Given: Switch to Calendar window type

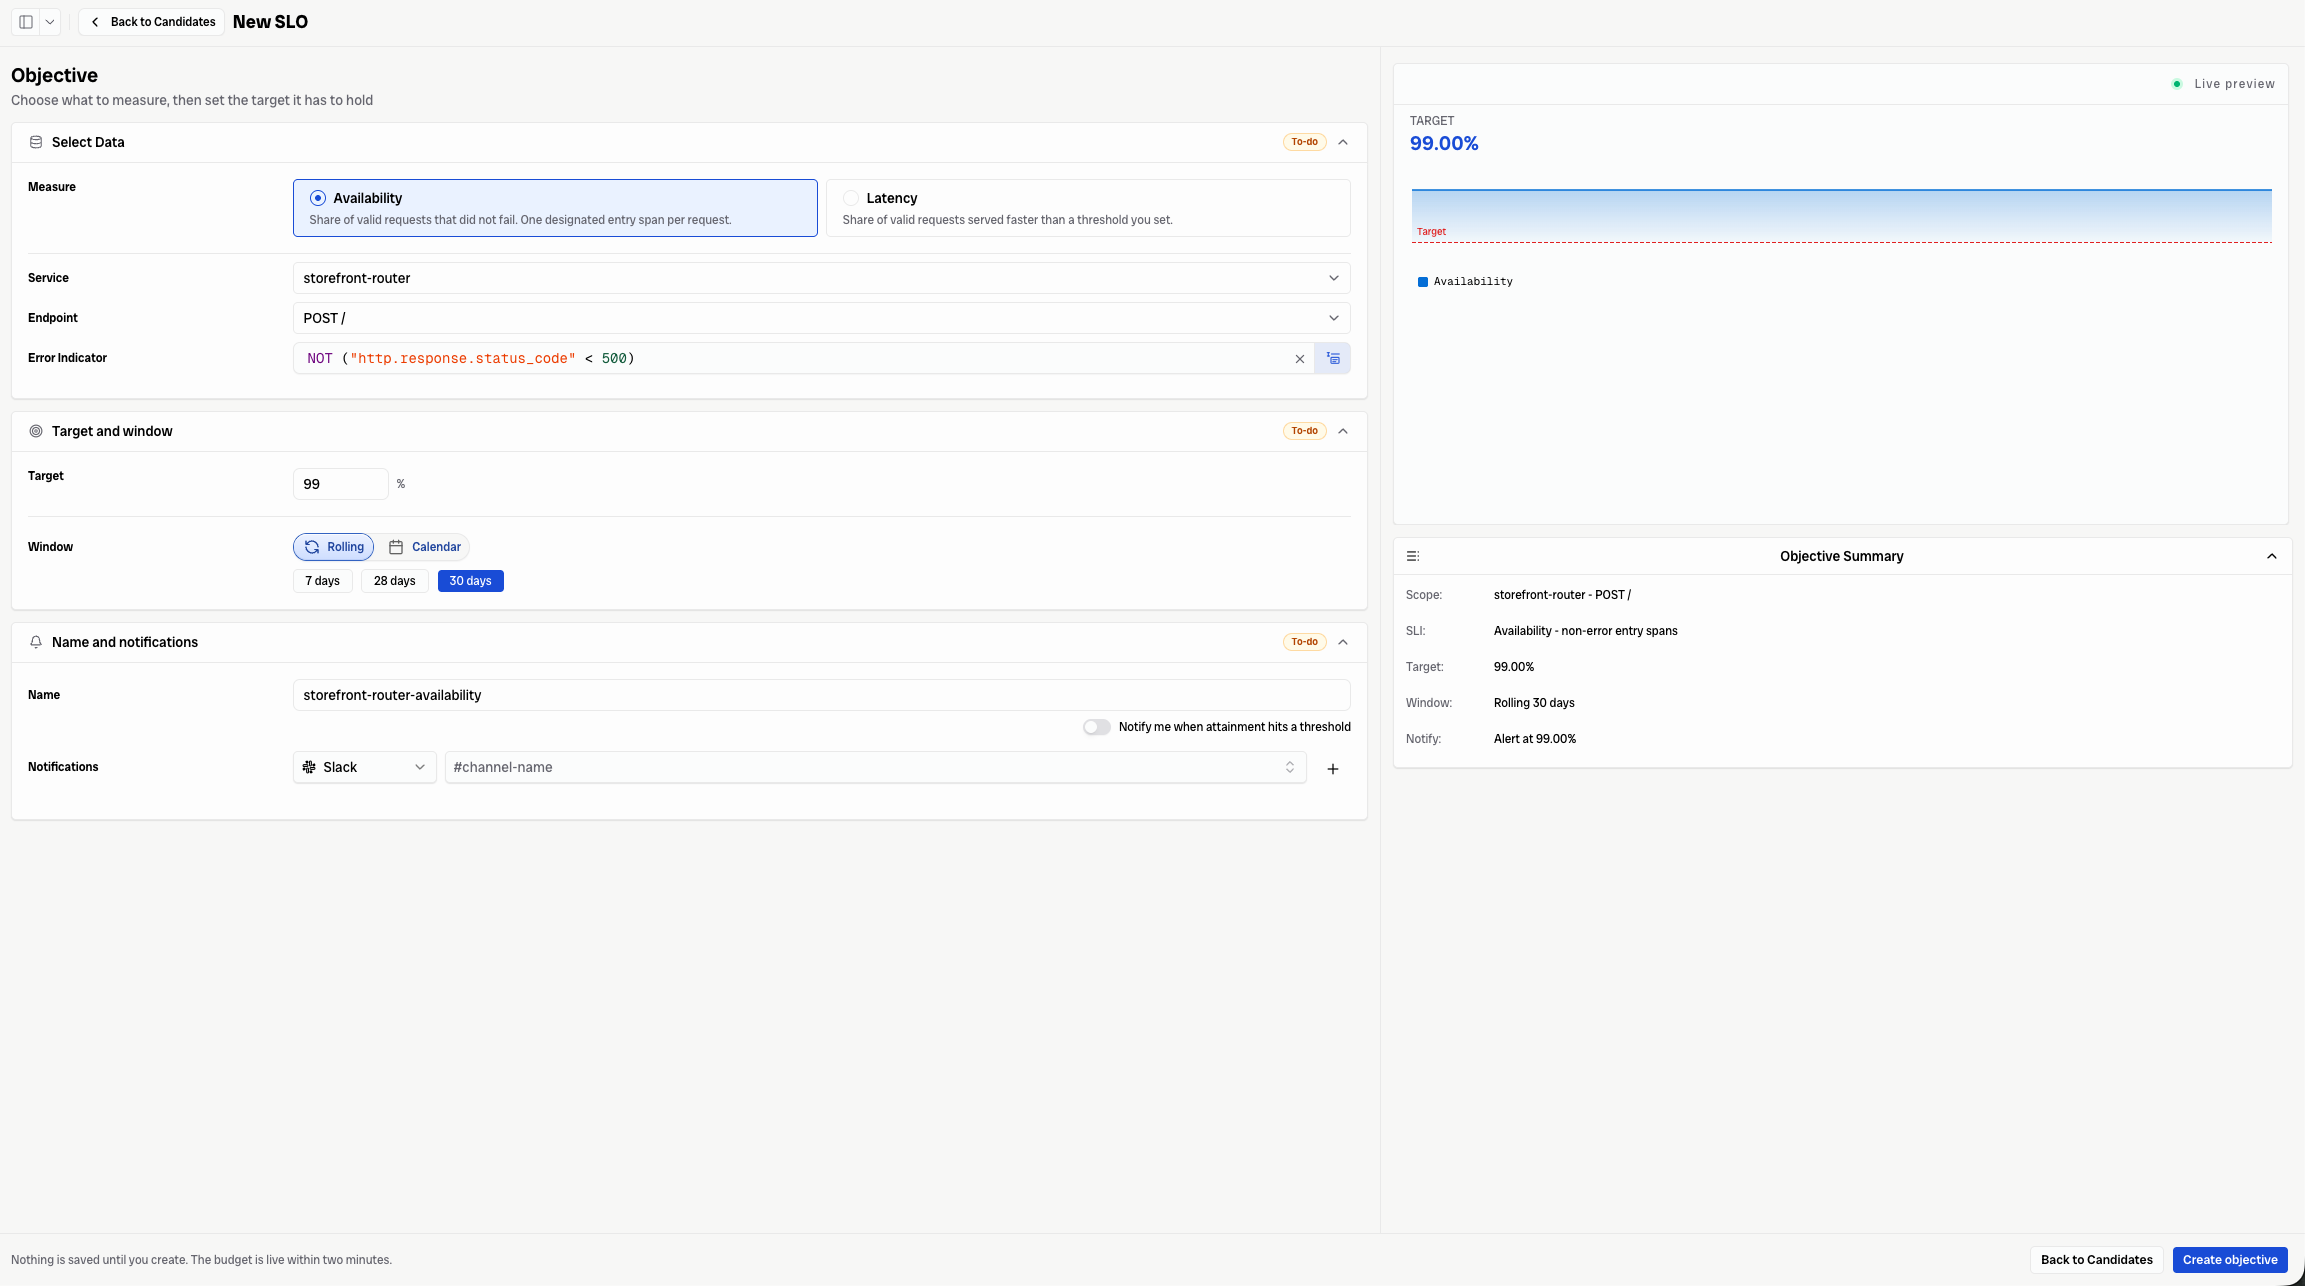Looking at the screenshot, I should [x=424, y=547].
